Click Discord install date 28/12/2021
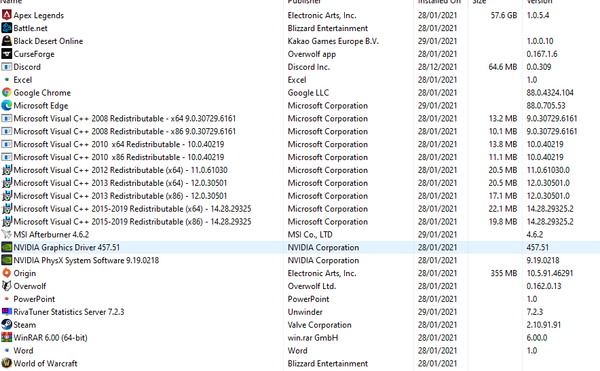 [x=437, y=67]
